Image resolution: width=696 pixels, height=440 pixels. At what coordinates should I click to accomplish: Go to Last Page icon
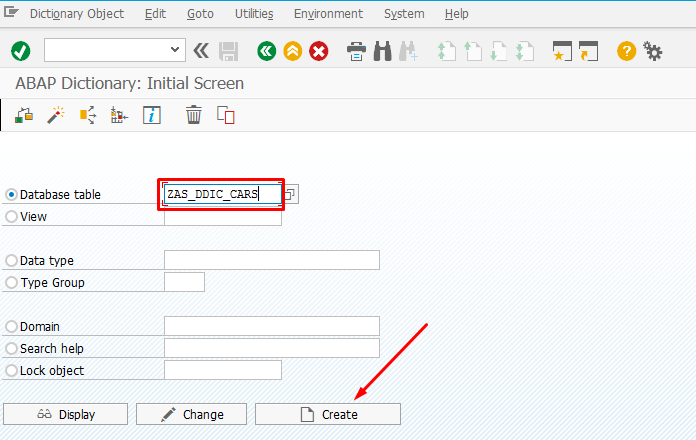[x=525, y=51]
